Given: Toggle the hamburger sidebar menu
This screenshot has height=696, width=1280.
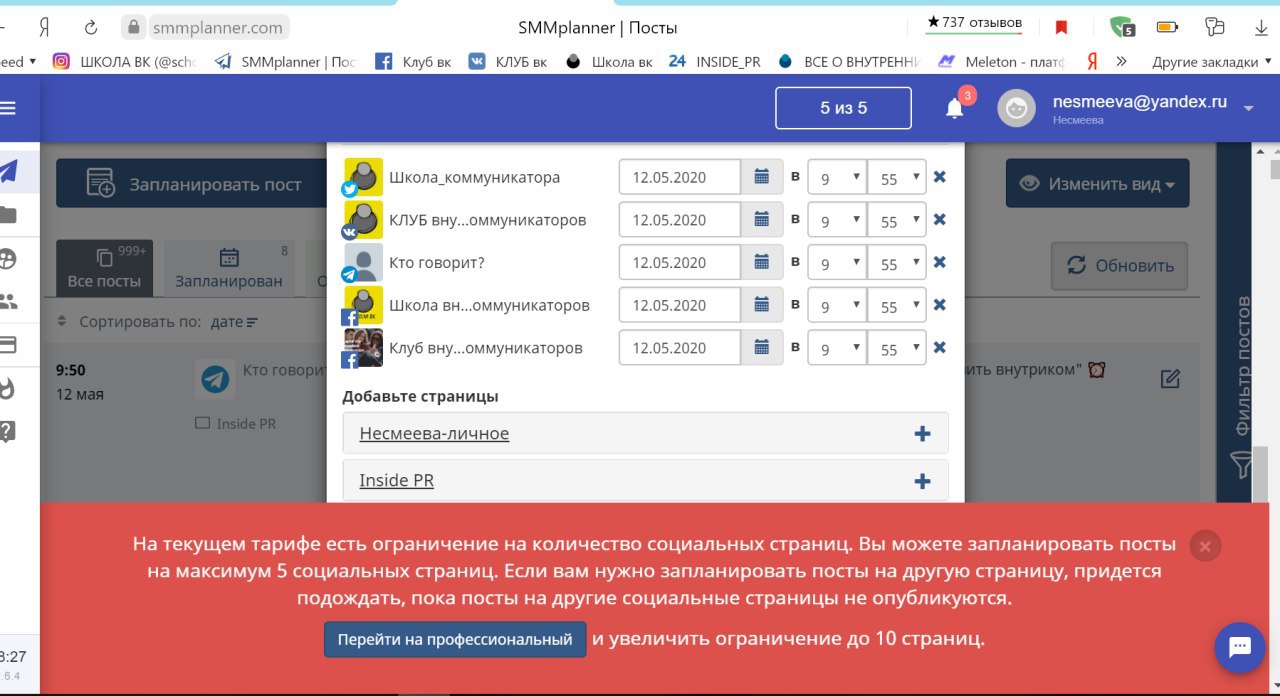Looking at the screenshot, I should coord(8,108).
